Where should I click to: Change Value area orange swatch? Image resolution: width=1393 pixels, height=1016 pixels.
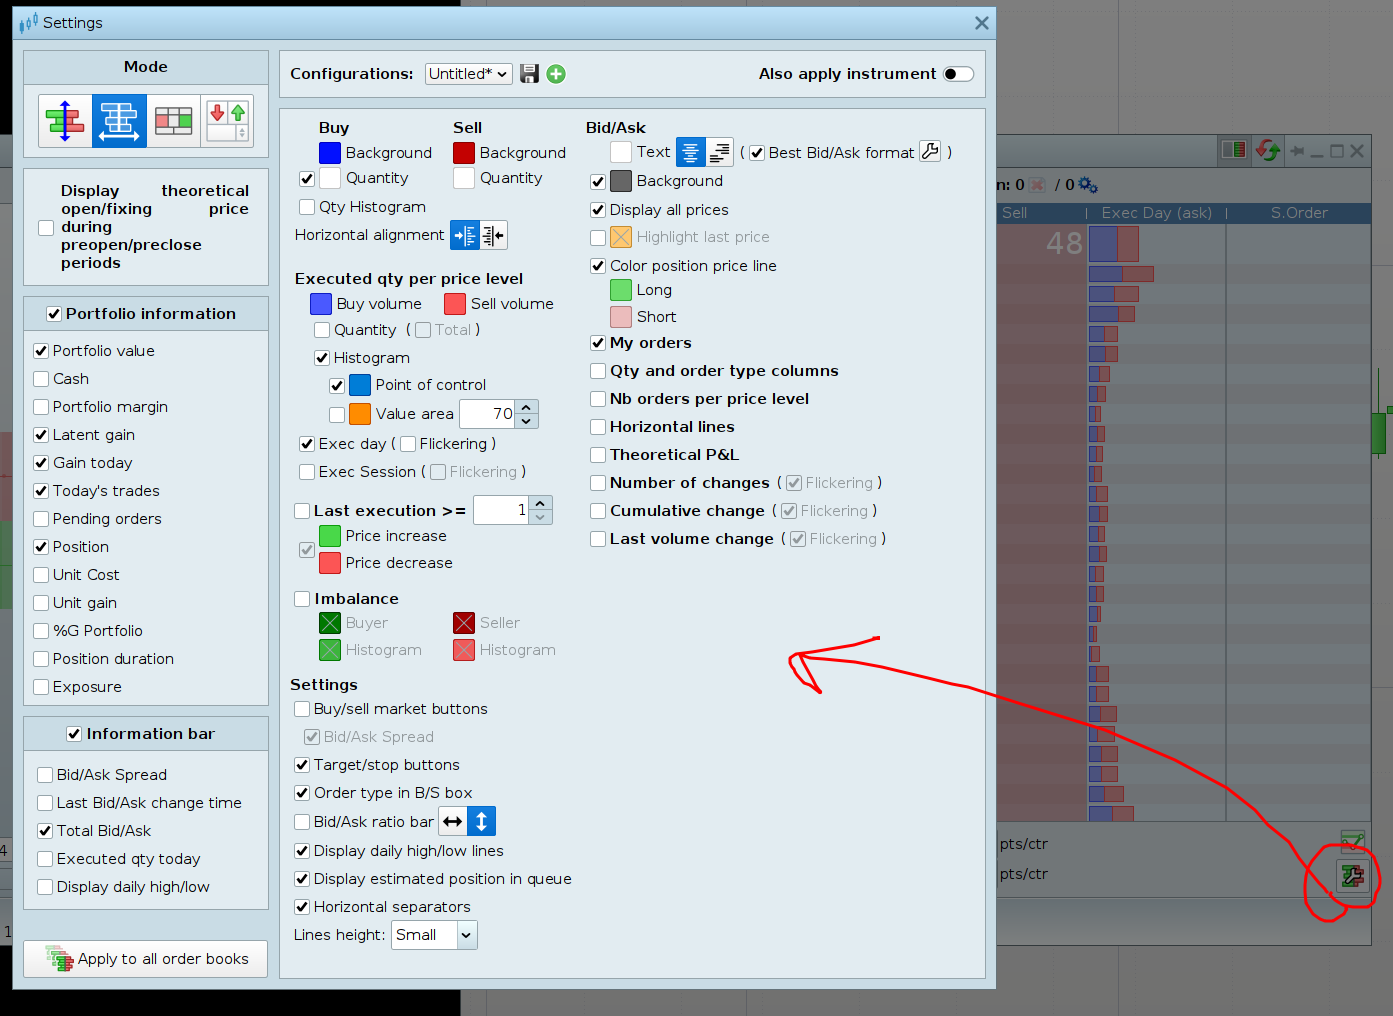[360, 414]
